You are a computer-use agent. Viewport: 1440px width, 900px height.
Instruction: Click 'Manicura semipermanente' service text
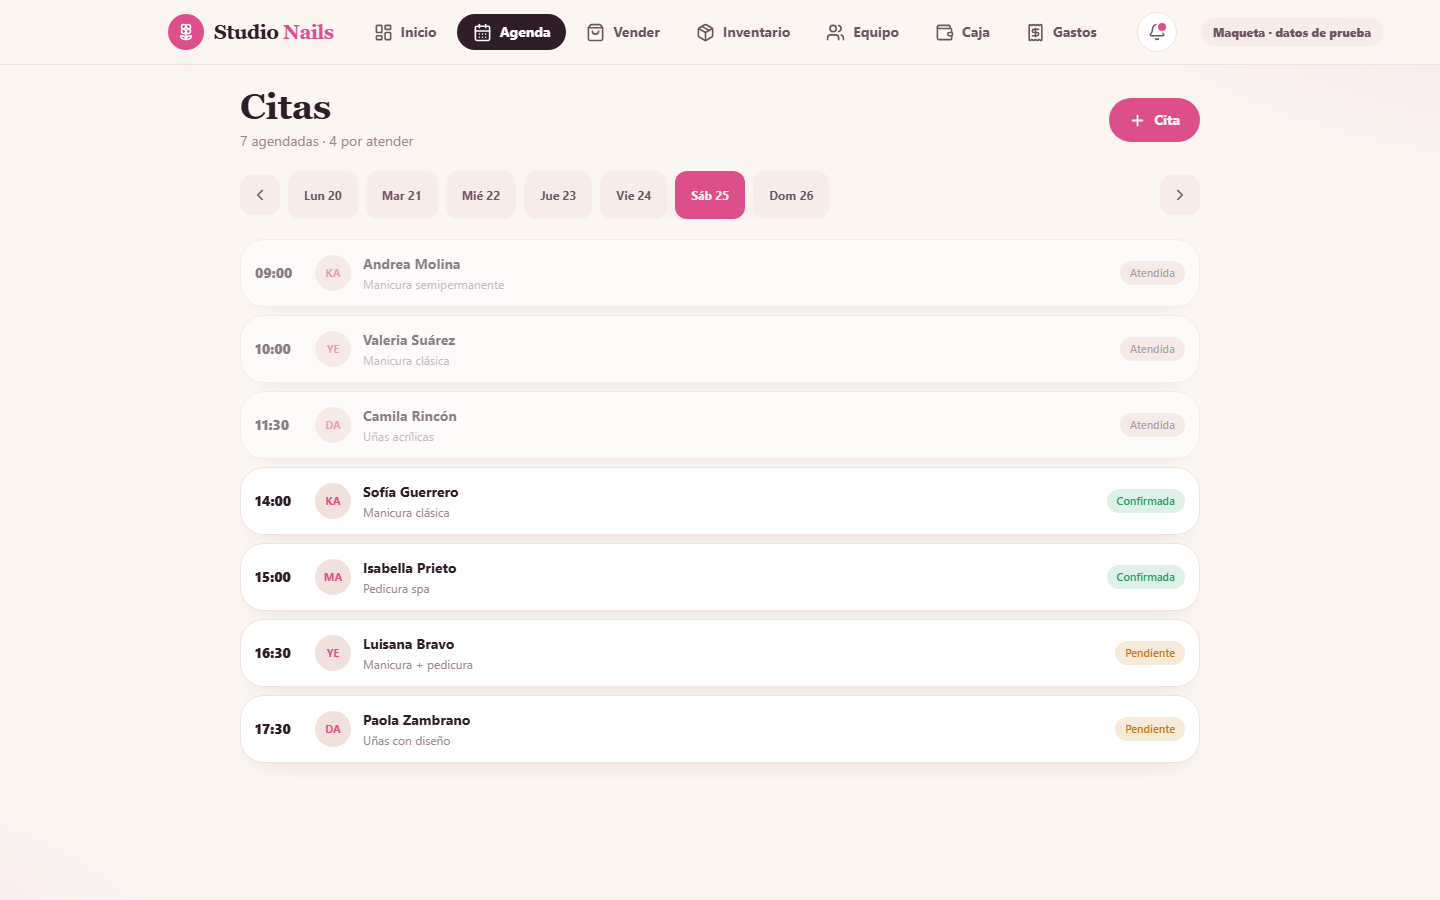coord(433,285)
